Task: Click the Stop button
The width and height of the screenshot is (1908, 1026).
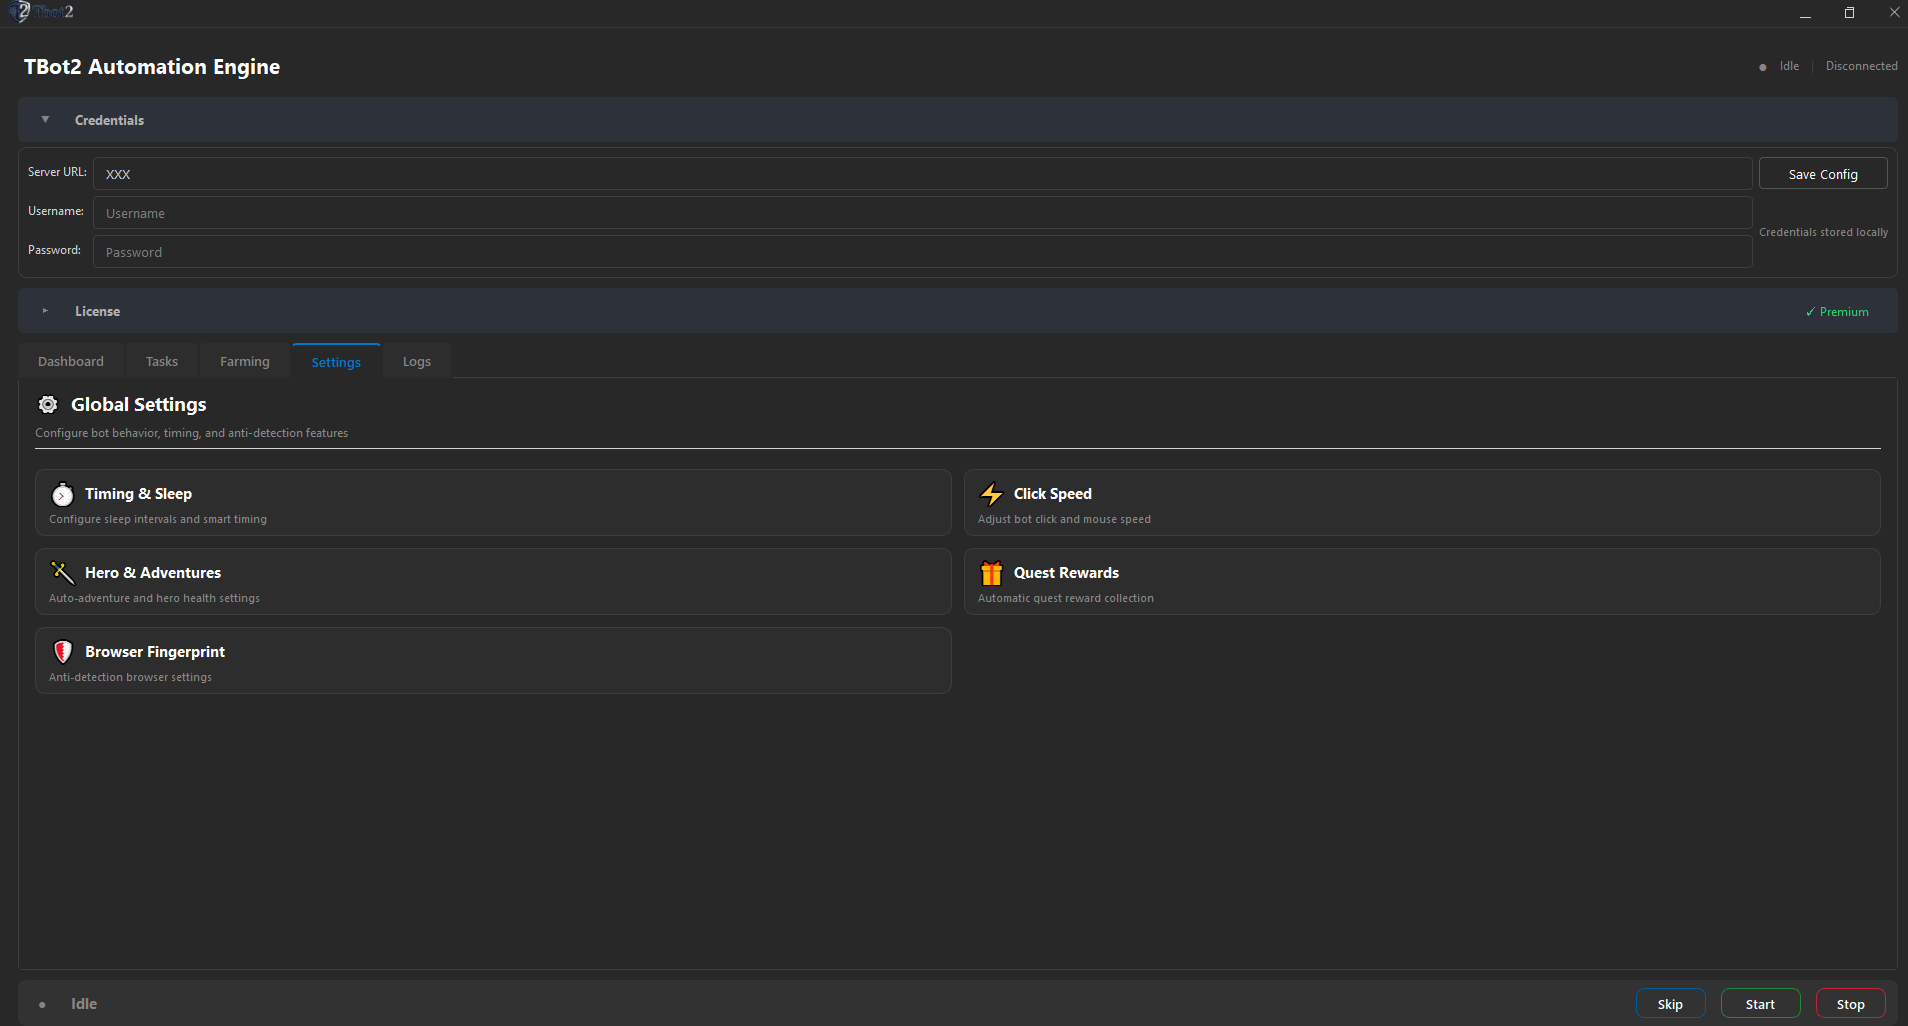Action: coord(1849,1003)
